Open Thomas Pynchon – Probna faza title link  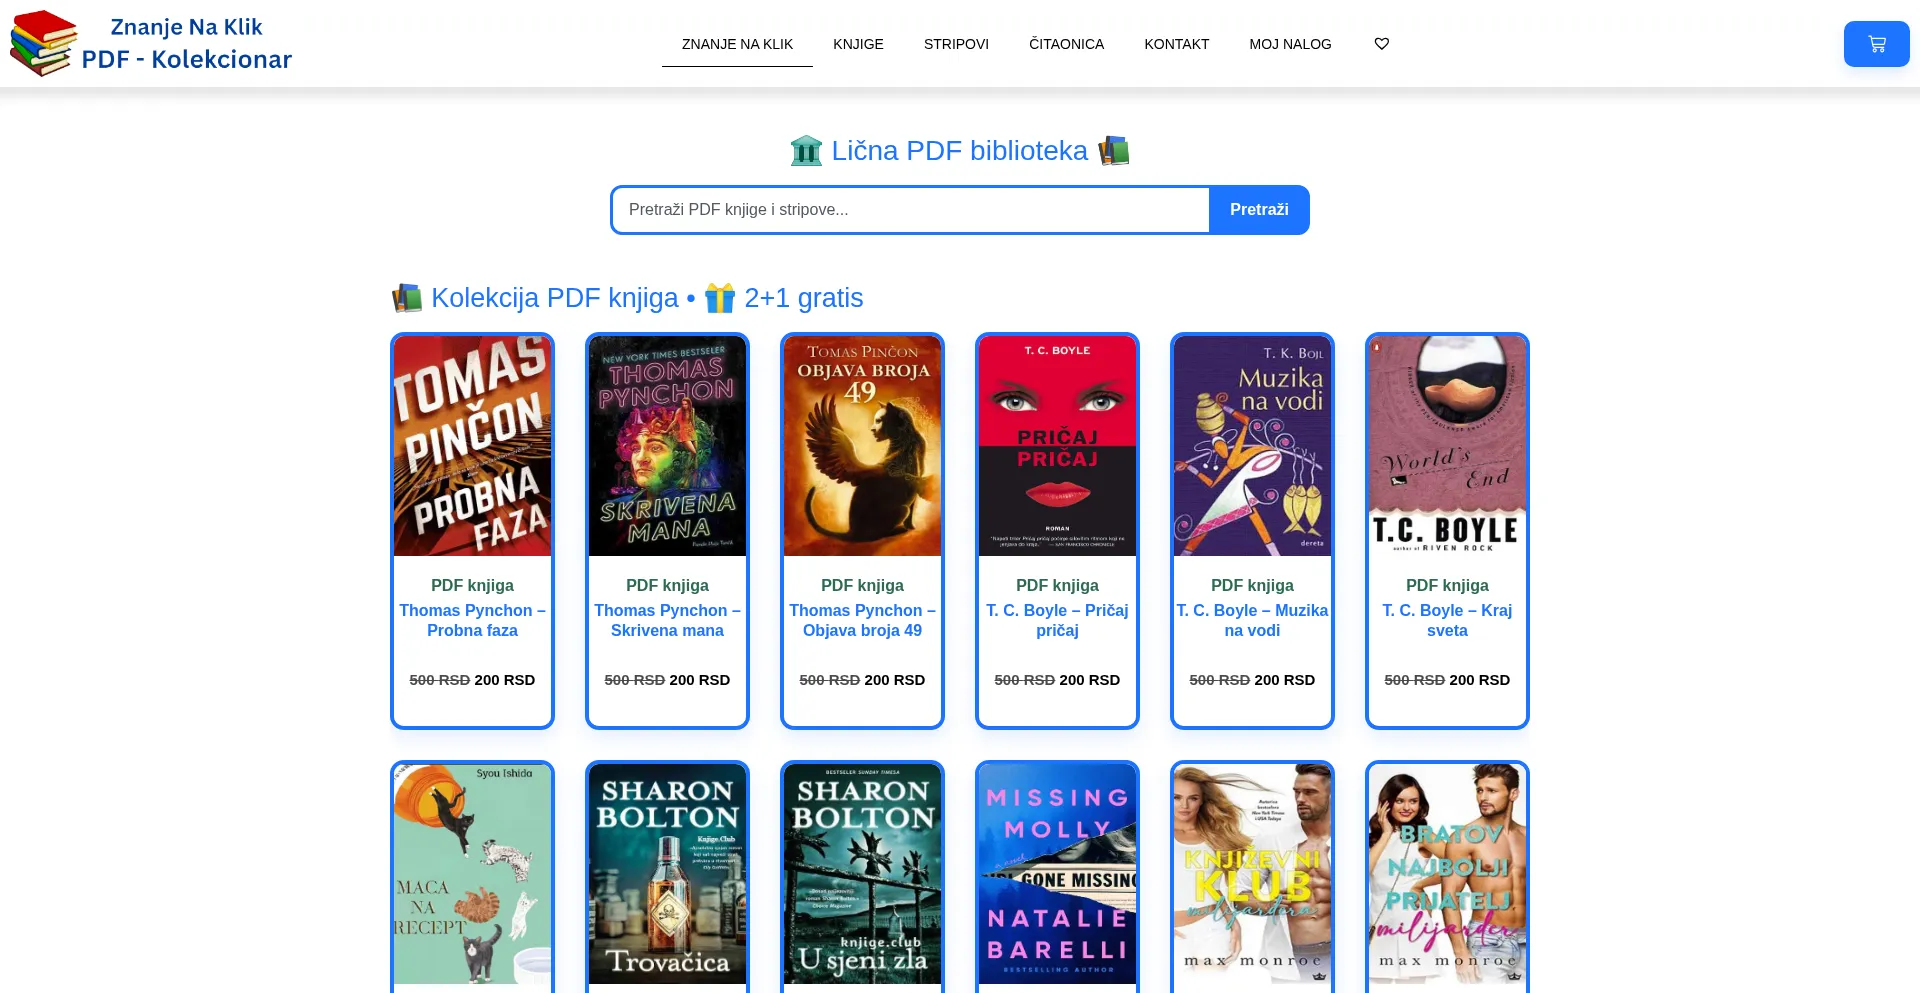pos(472,620)
